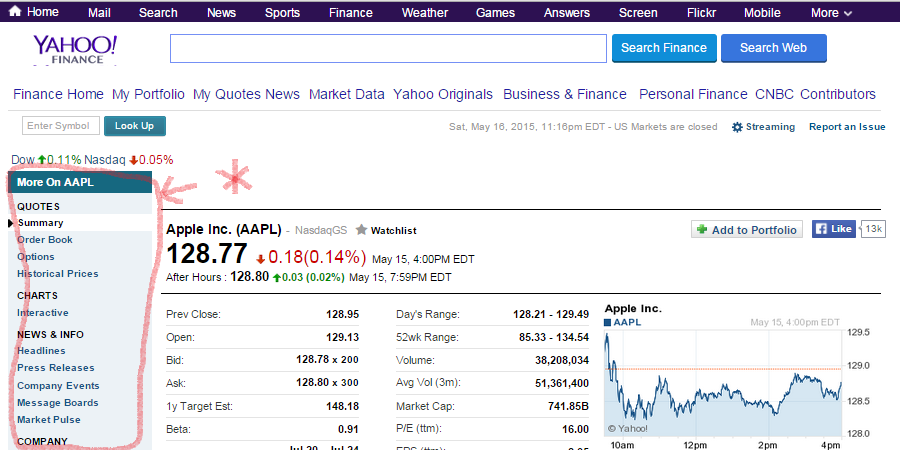The width and height of the screenshot is (900, 450).
Task: Click the green plus Add to Portfolio icon
Action: pos(701,230)
